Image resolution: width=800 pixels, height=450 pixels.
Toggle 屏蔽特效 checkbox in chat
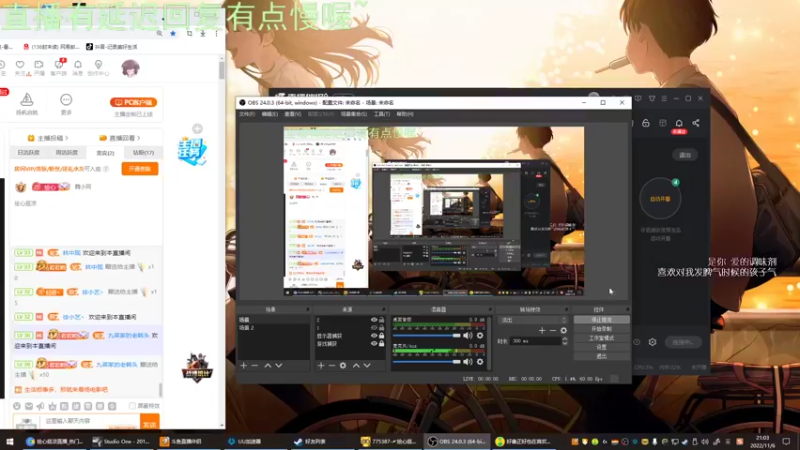(132, 406)
